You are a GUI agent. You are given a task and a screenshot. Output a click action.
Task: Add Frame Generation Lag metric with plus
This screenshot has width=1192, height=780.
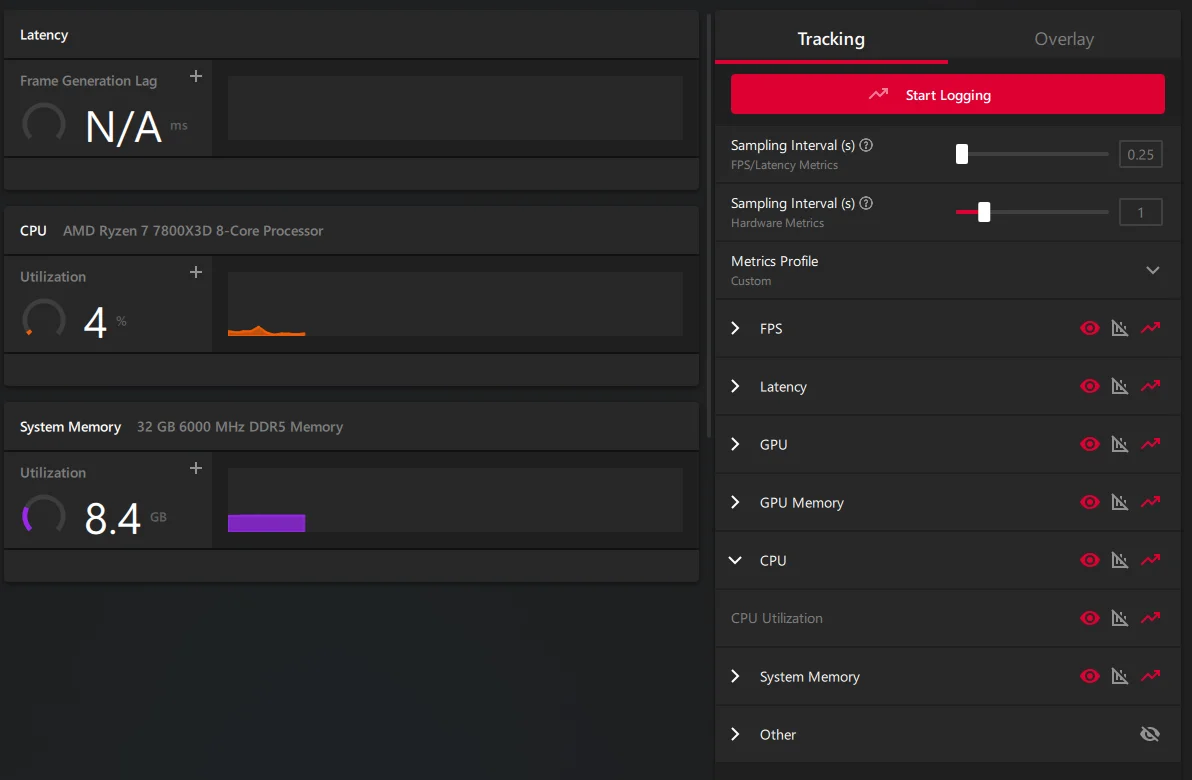click(x=195, y=76)
